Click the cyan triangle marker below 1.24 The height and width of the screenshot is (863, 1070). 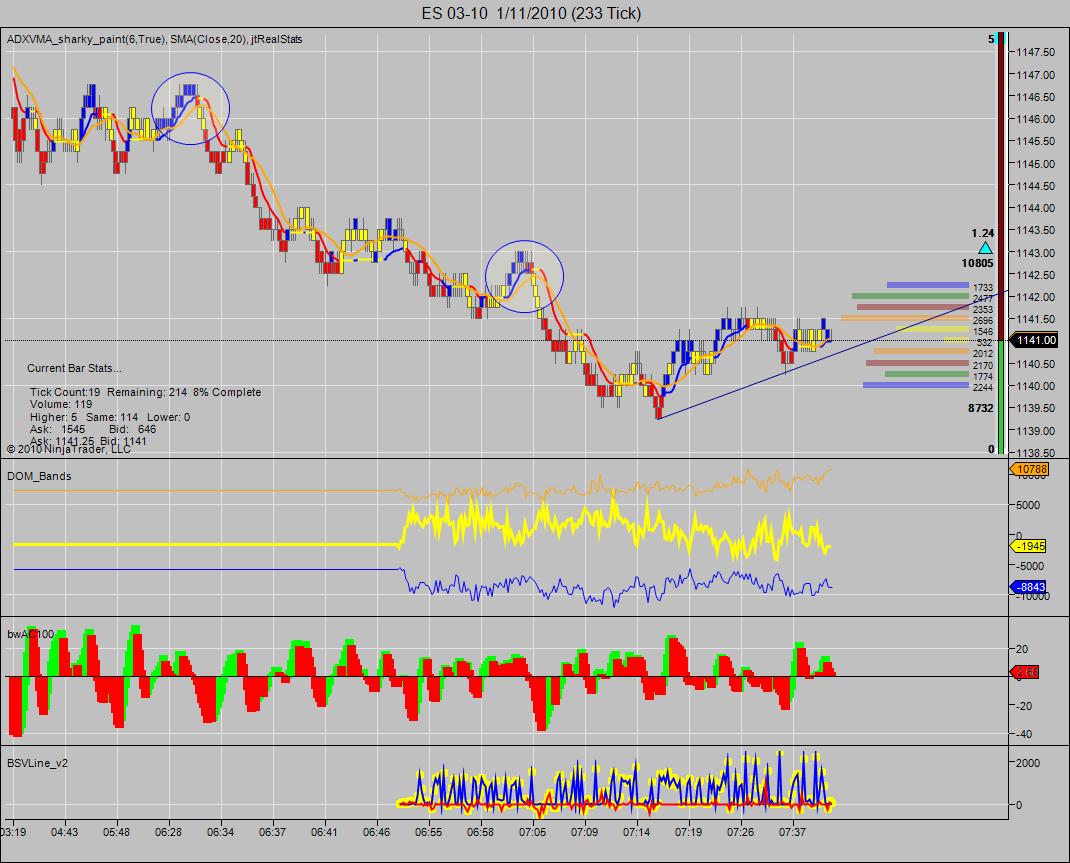point(985,248)
